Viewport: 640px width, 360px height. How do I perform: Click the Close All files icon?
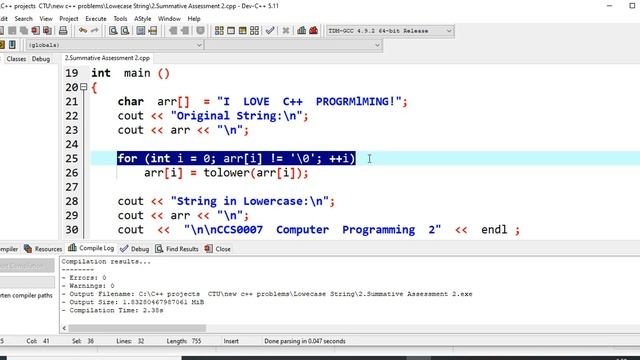47,31
